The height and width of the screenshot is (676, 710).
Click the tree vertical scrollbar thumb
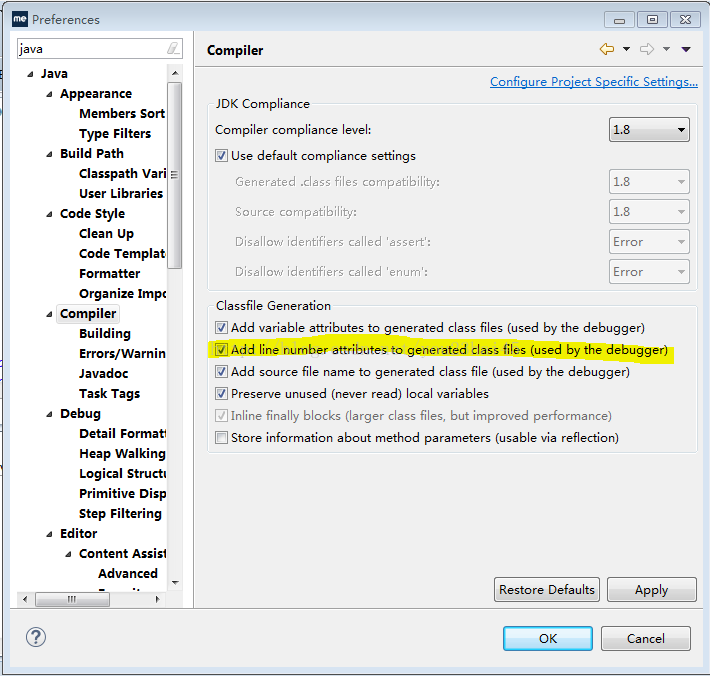(x=175, y=175)
